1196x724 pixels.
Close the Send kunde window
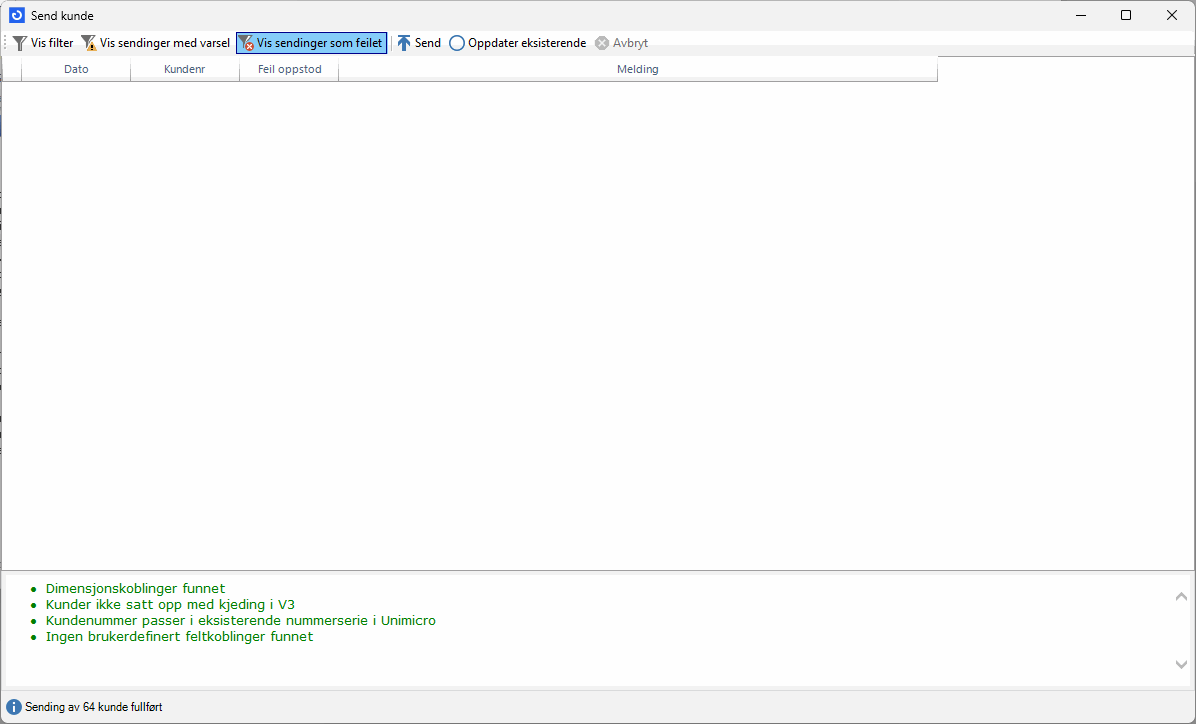pyautogui.click(x=1172, y=16)
